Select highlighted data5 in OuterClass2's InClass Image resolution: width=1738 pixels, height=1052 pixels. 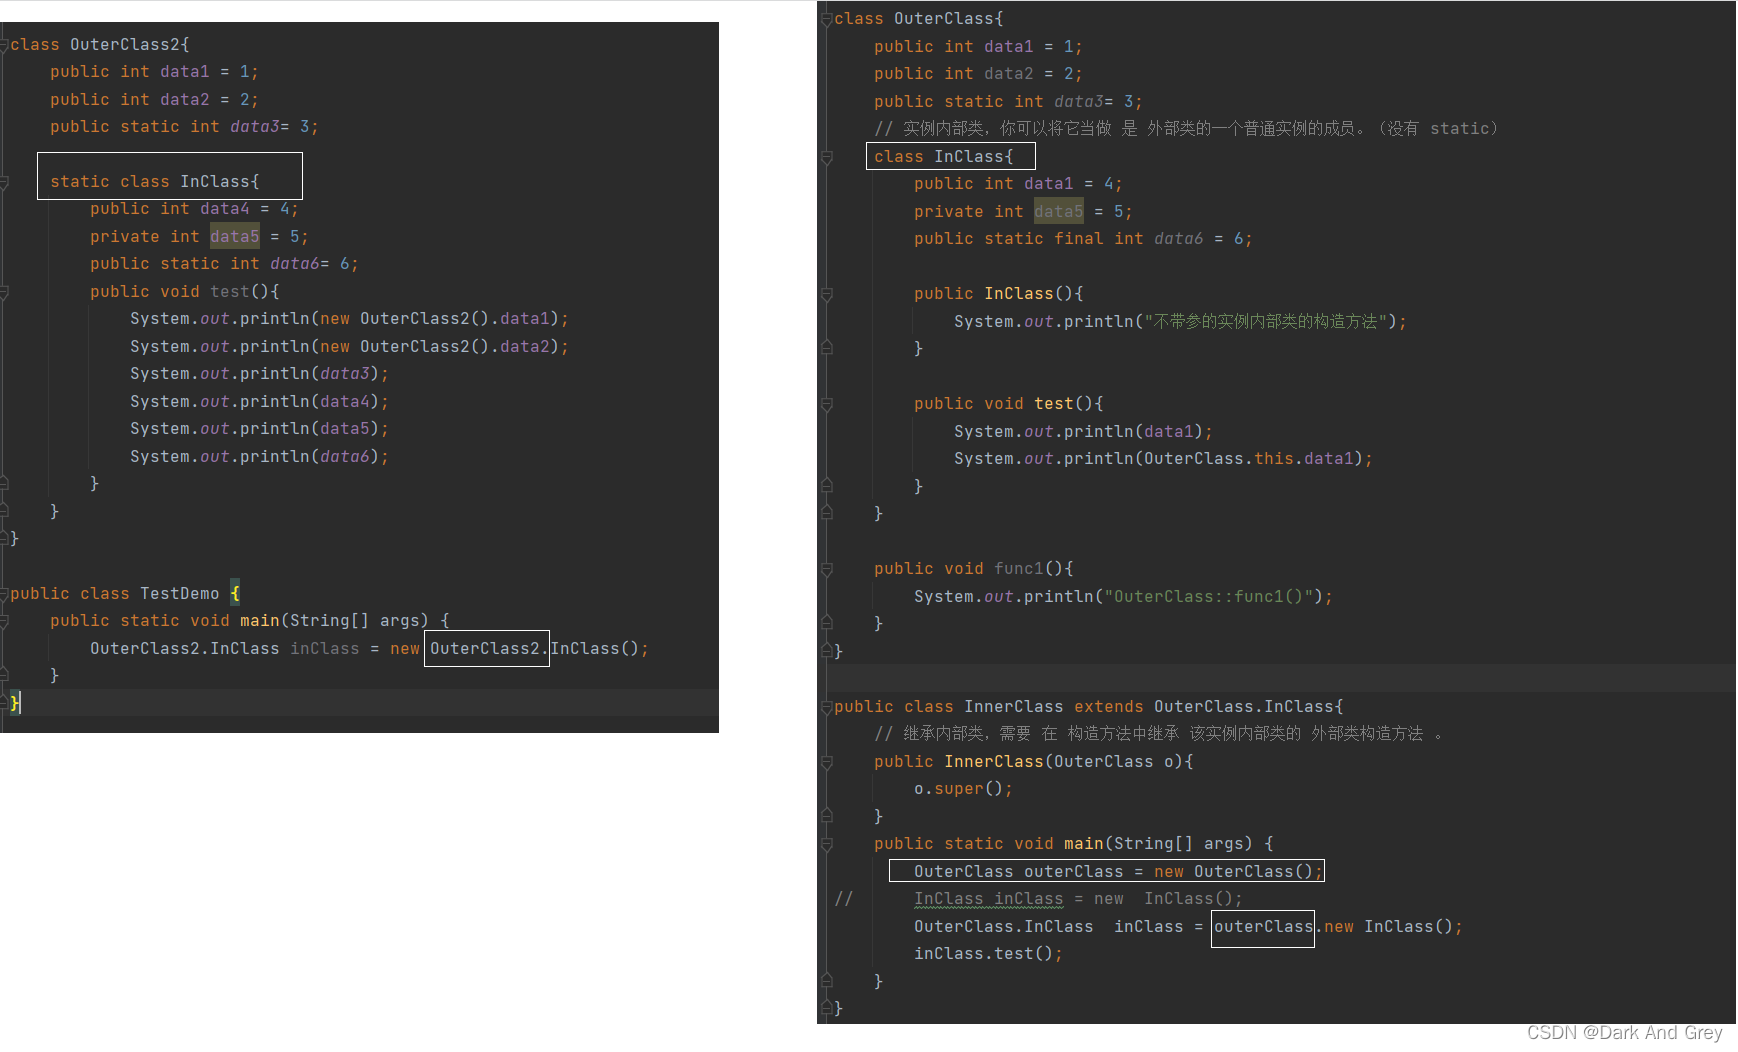(235, 237)
